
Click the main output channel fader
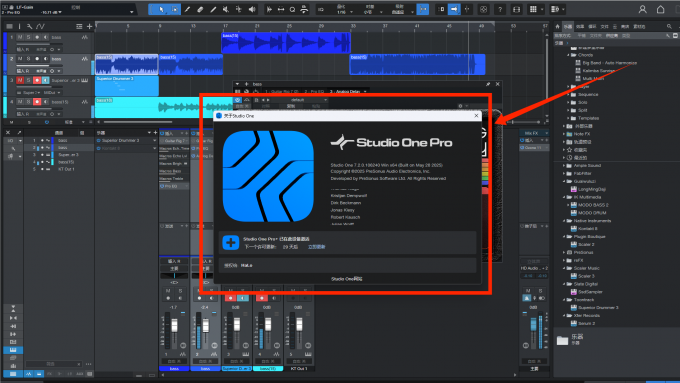[x=533, y=324]
